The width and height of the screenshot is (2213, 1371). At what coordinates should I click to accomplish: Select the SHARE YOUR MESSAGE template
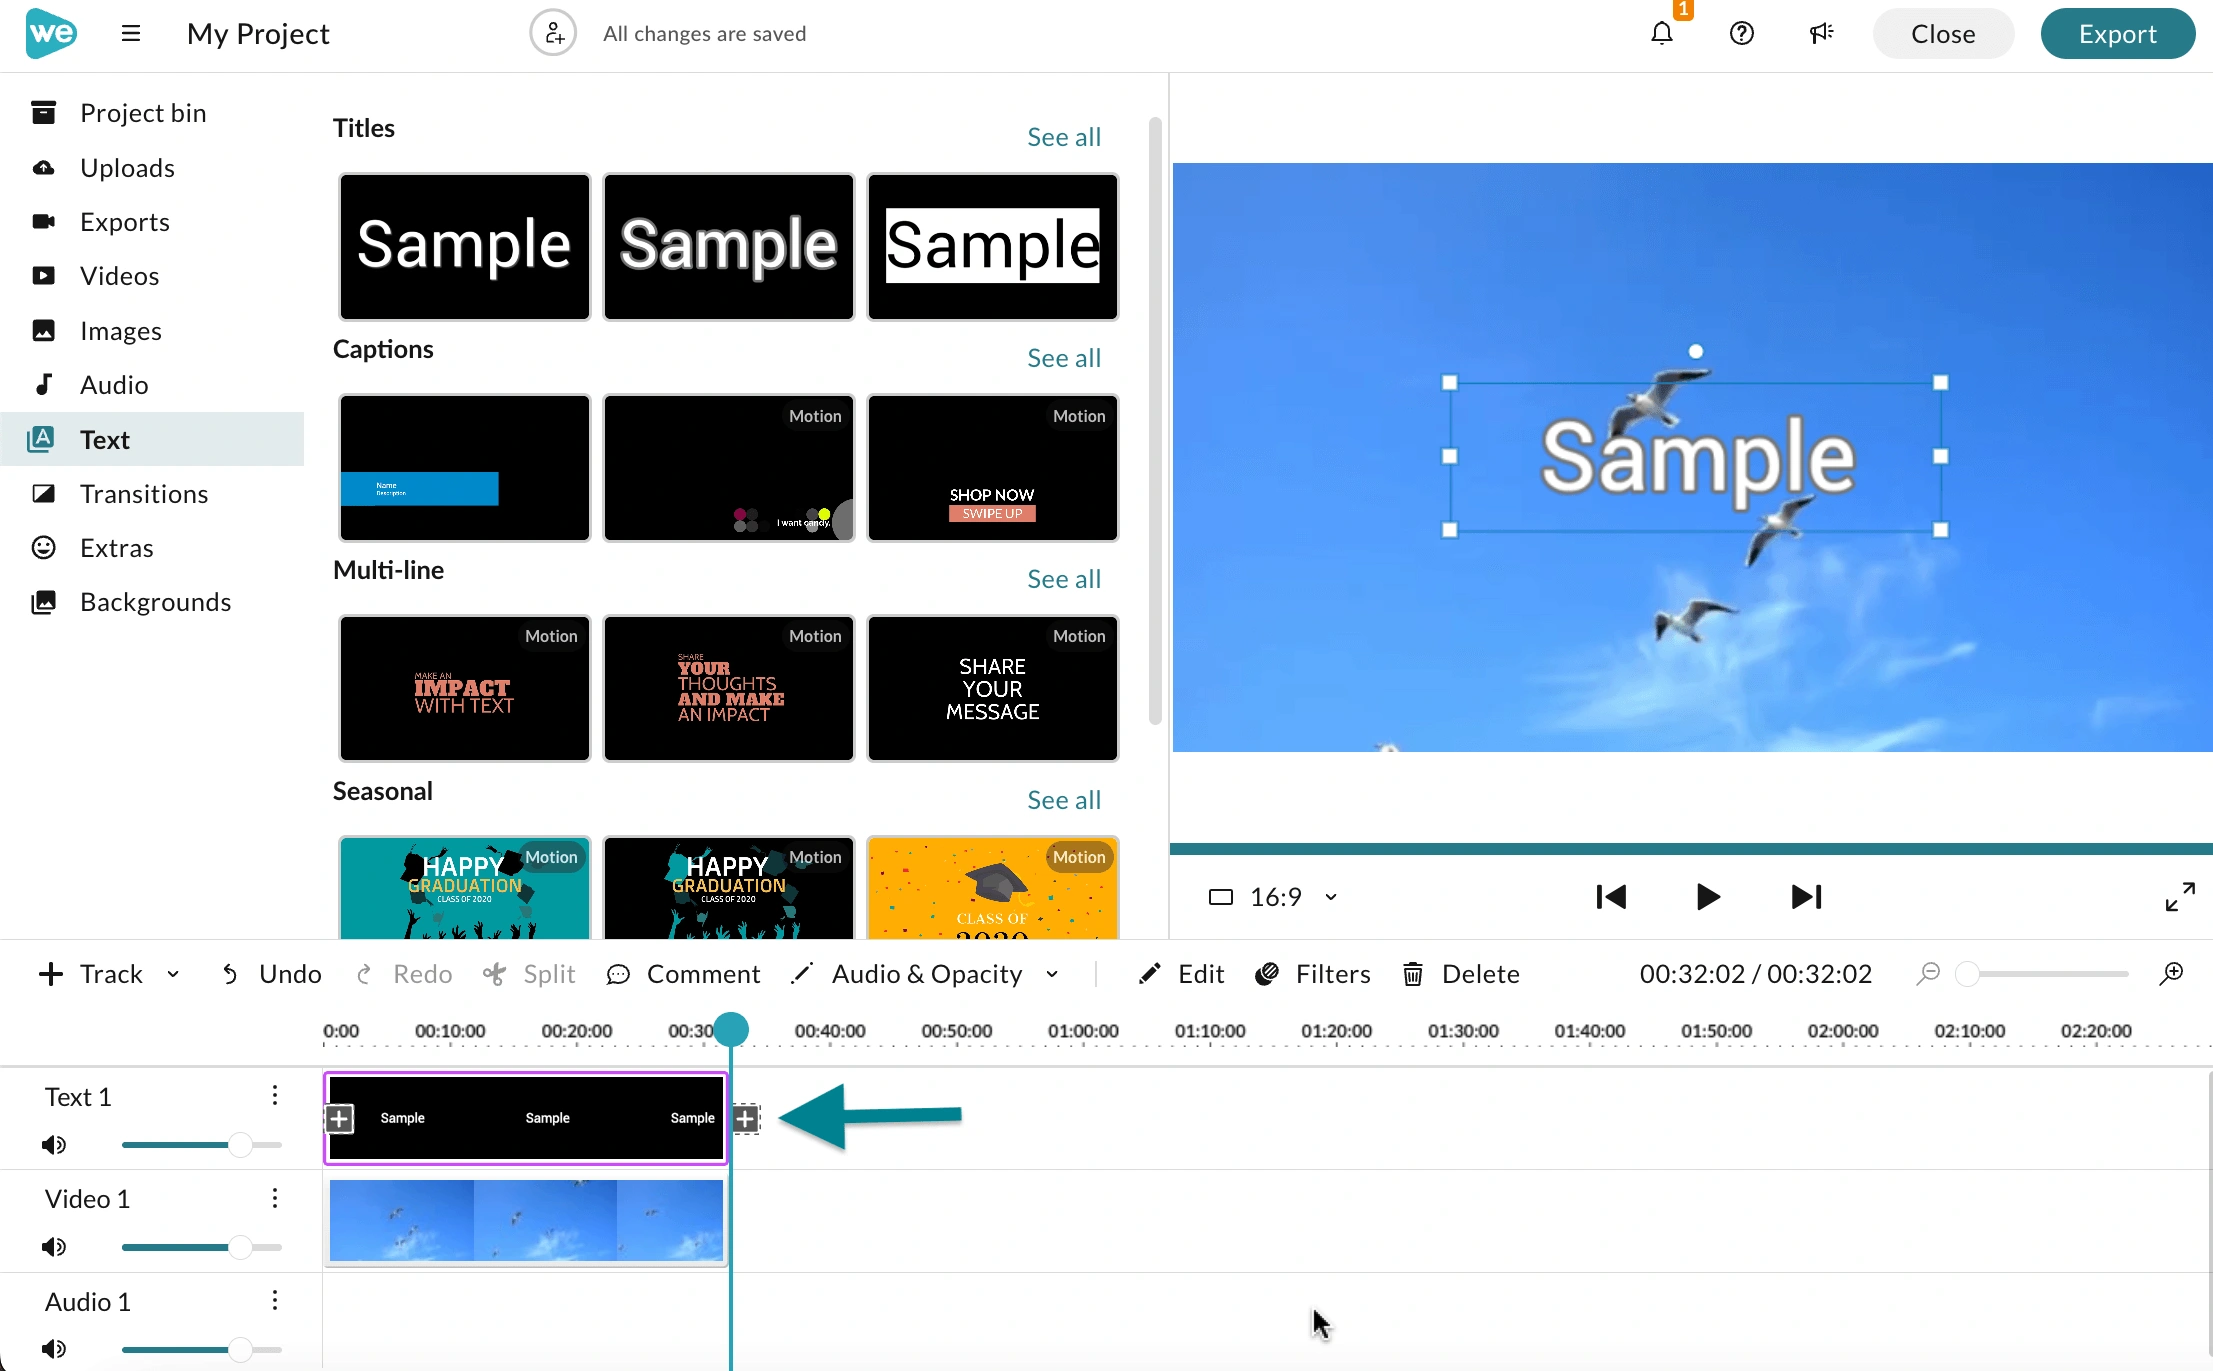point(993,688)
